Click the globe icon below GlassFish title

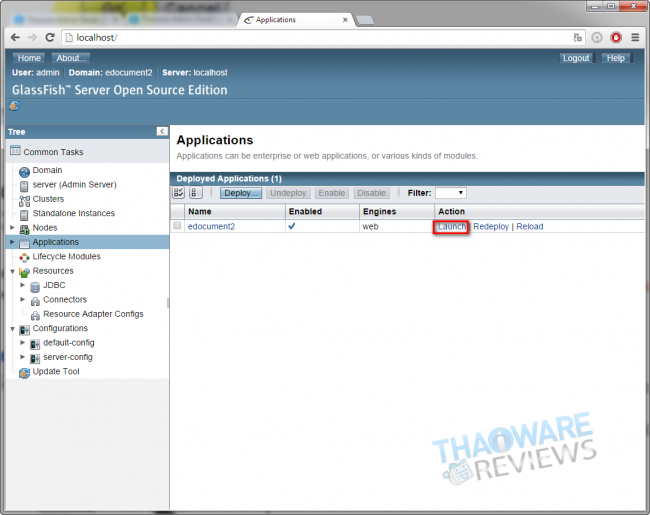click(14, 106)
